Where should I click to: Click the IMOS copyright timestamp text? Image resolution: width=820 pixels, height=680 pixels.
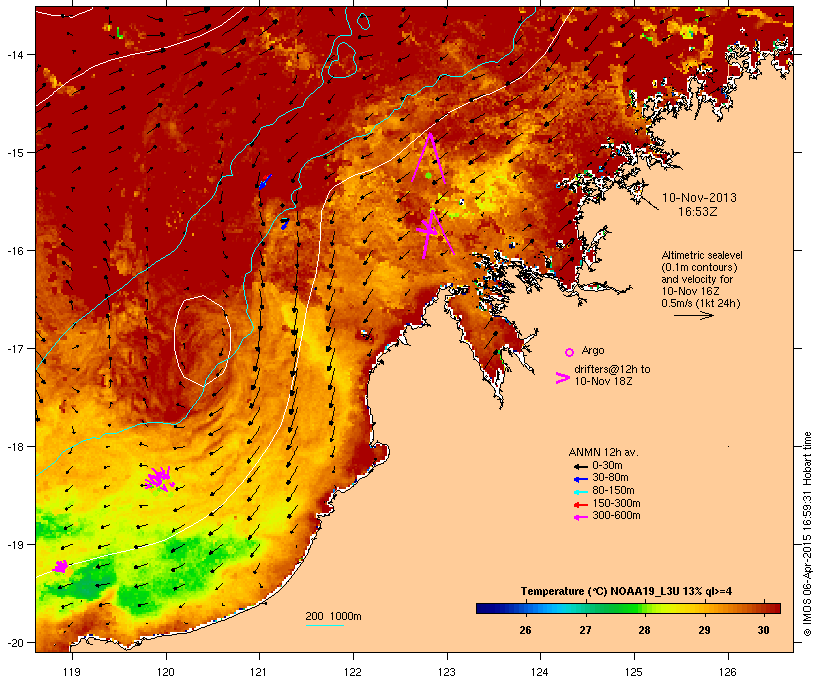pyautogui.click(x=807, y=534)
